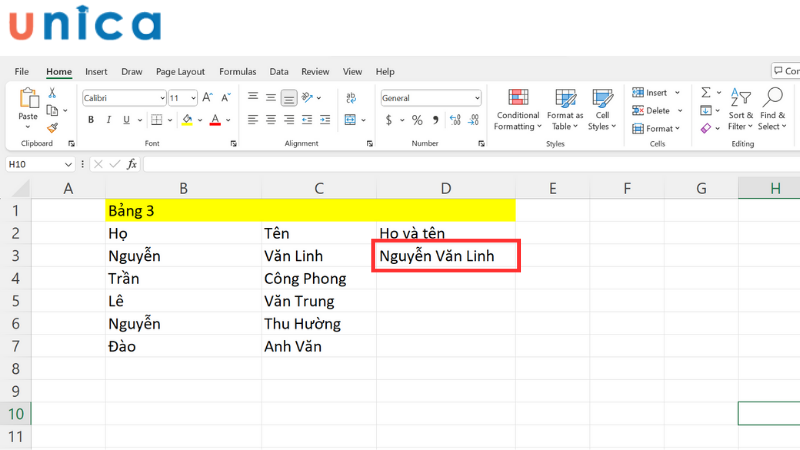The height and width of the screenshot is (450, 800).
Task: Select cell D3 Nguyễn Văn Linh
Action: click(446, 256)
